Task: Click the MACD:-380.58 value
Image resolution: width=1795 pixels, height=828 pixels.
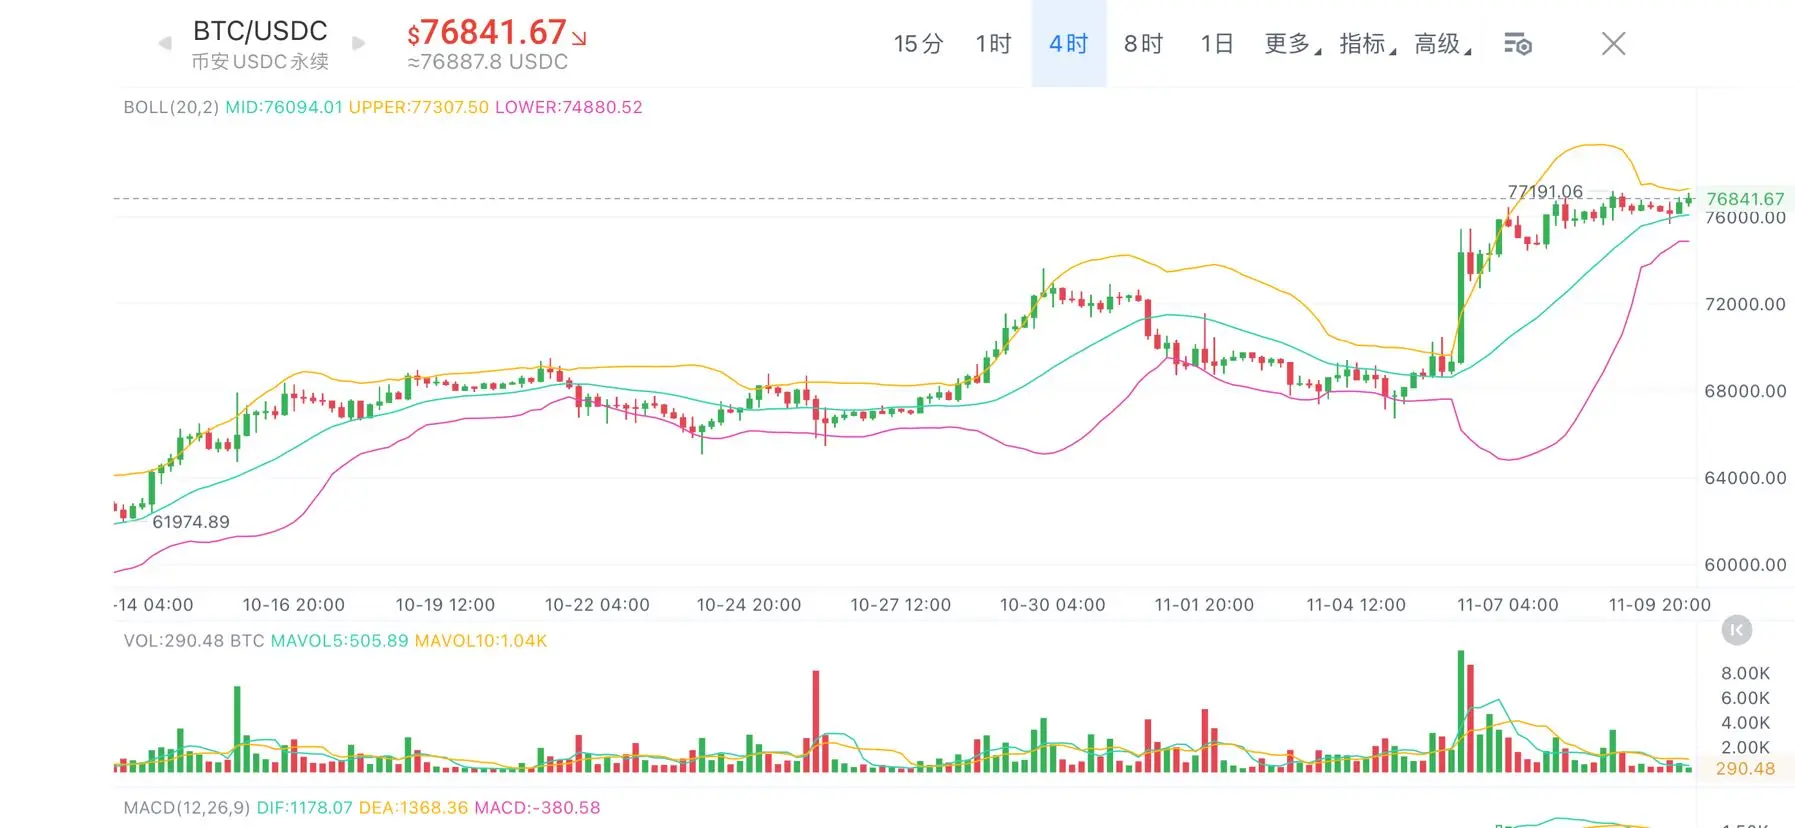Action: (x=538, y=808)
